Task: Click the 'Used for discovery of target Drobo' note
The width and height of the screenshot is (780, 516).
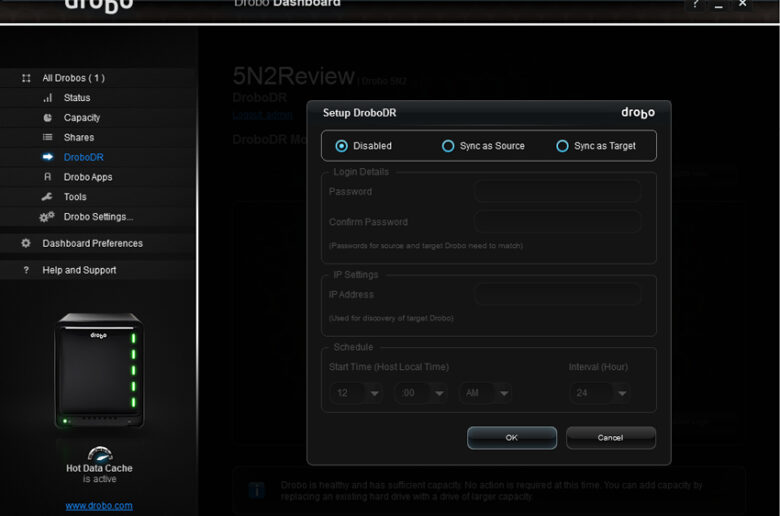Action: click(x=391, y=318)
